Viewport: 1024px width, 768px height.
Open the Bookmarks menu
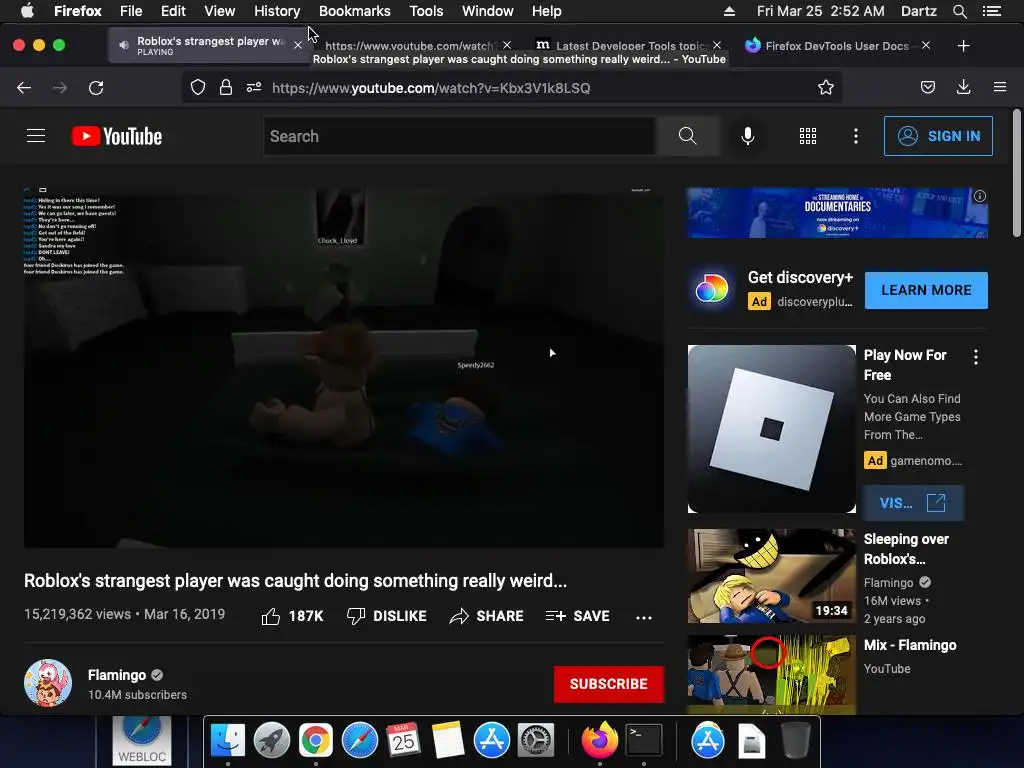(355, 11)
